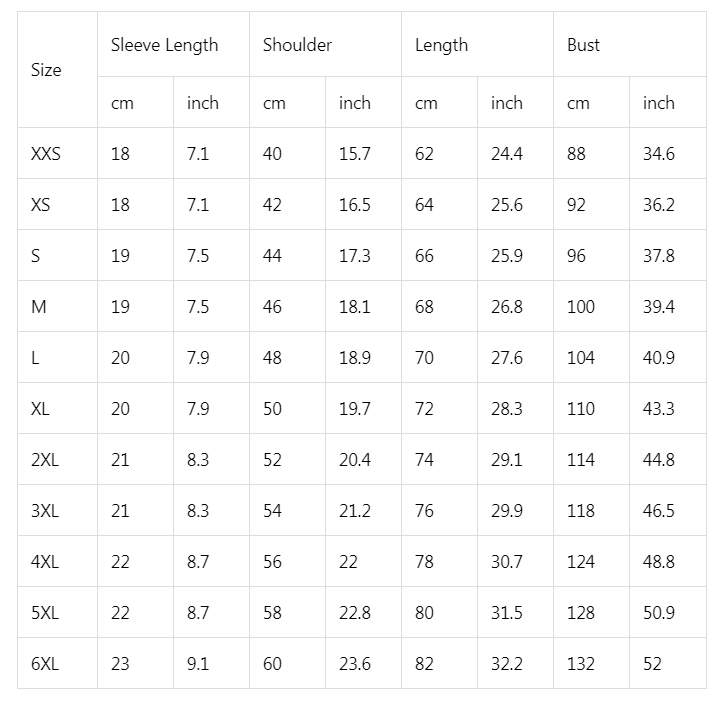Select the 2XL size row label
The height and width of the screenshot is (702, 715).
(x=45, y=460)
